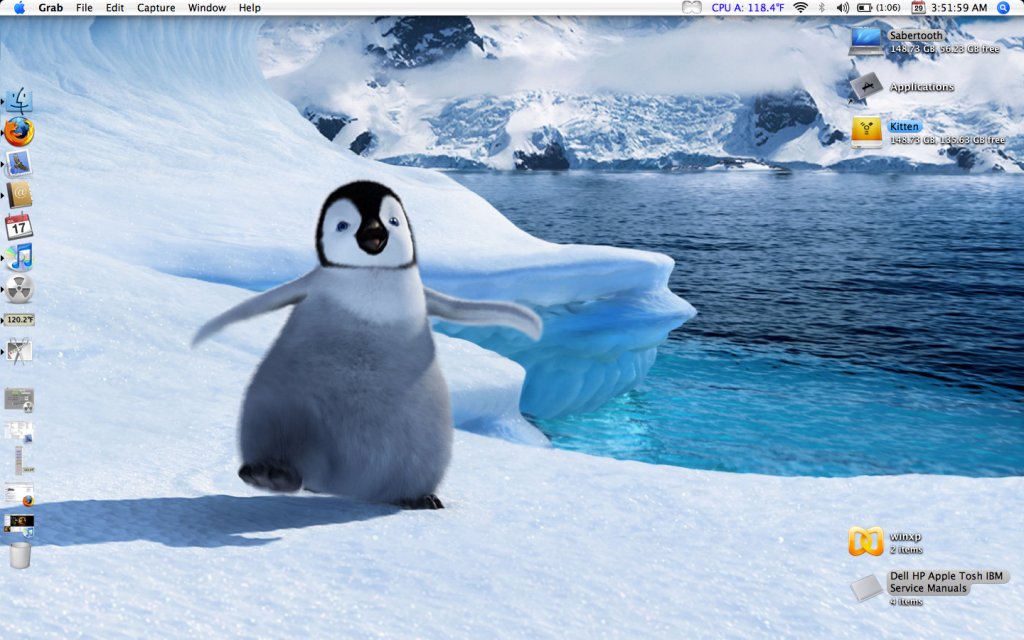Viewport: 1024px width, 640px height.
Task: Open the Help menu
Action: tap(249, 8)
